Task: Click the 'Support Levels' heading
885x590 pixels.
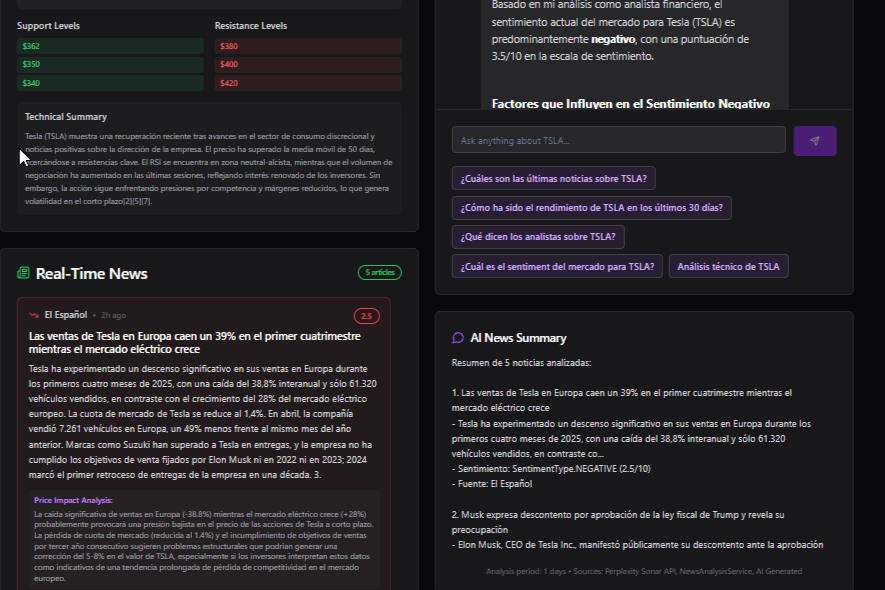Action: 48,26
